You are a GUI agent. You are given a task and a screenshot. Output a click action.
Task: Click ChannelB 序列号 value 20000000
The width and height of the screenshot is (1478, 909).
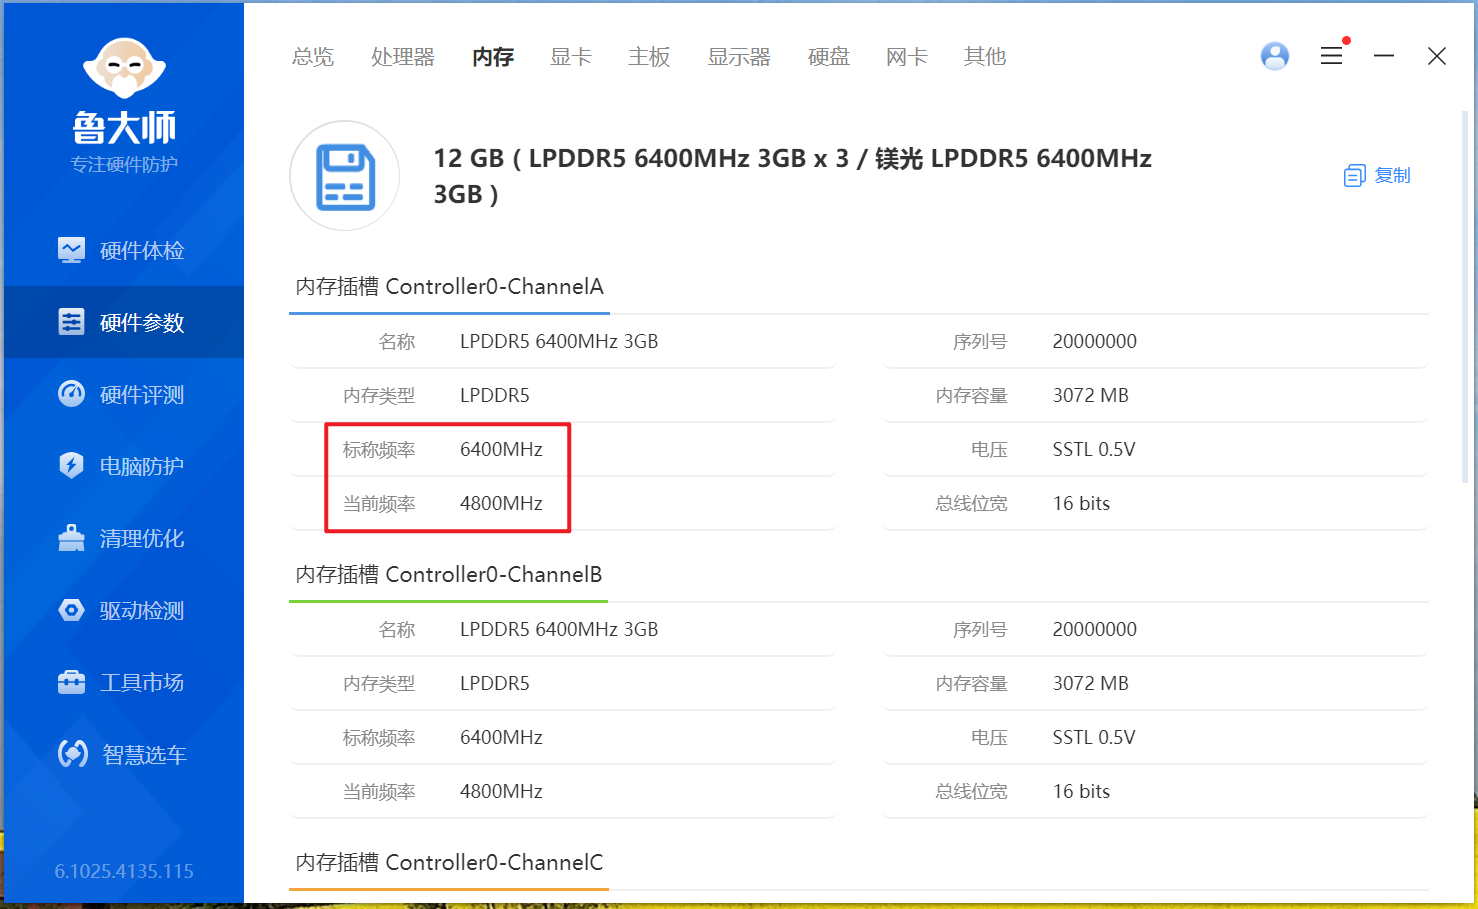[1095, 629]
